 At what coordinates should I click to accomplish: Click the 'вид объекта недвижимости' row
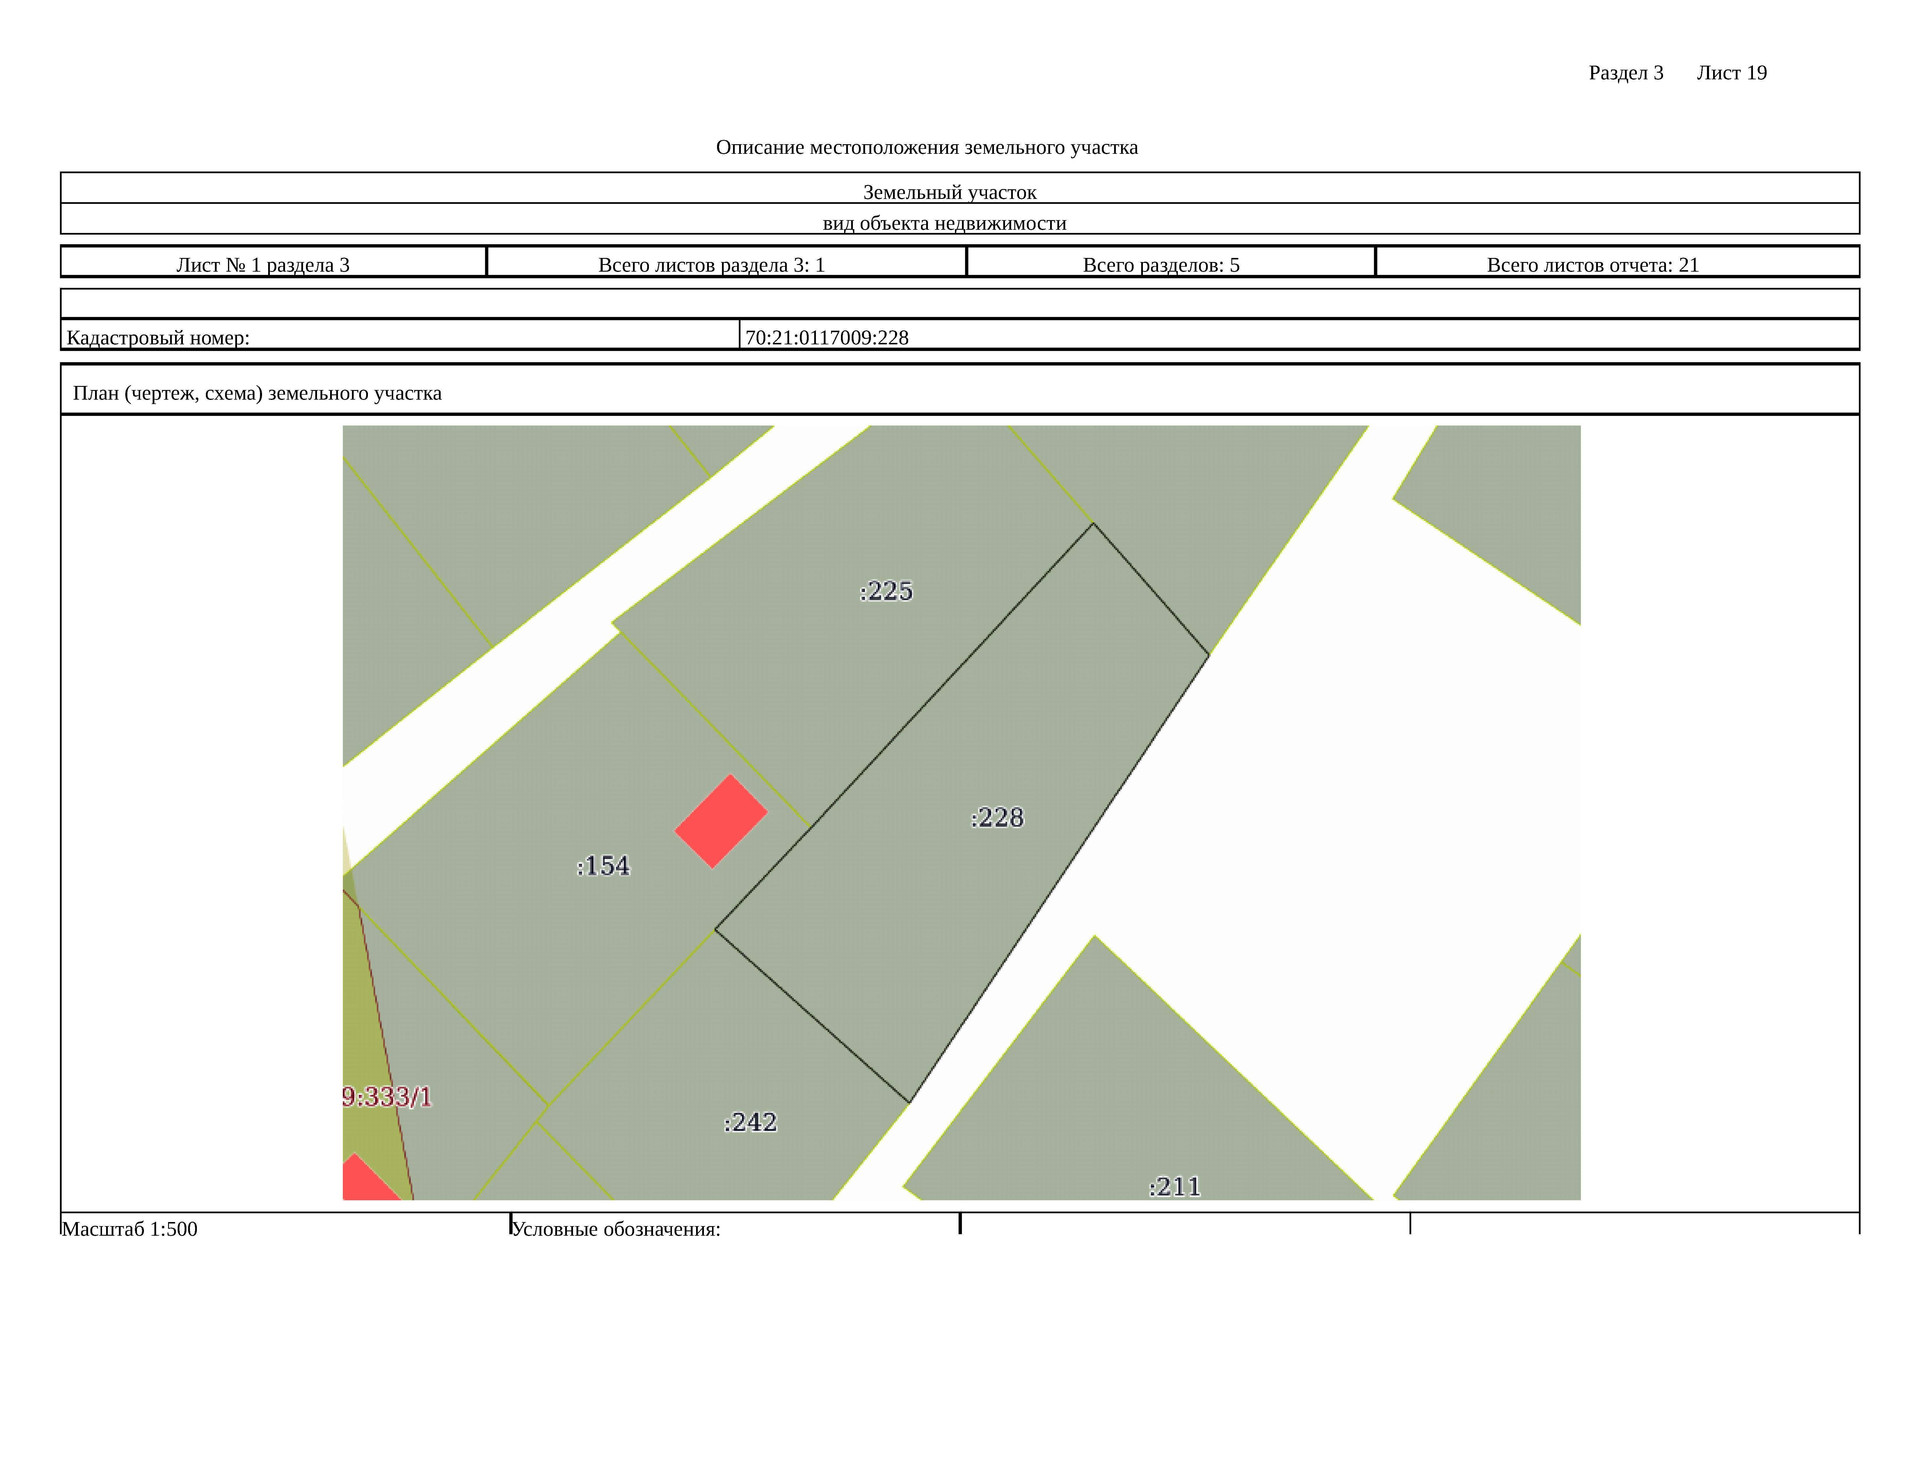944,222
